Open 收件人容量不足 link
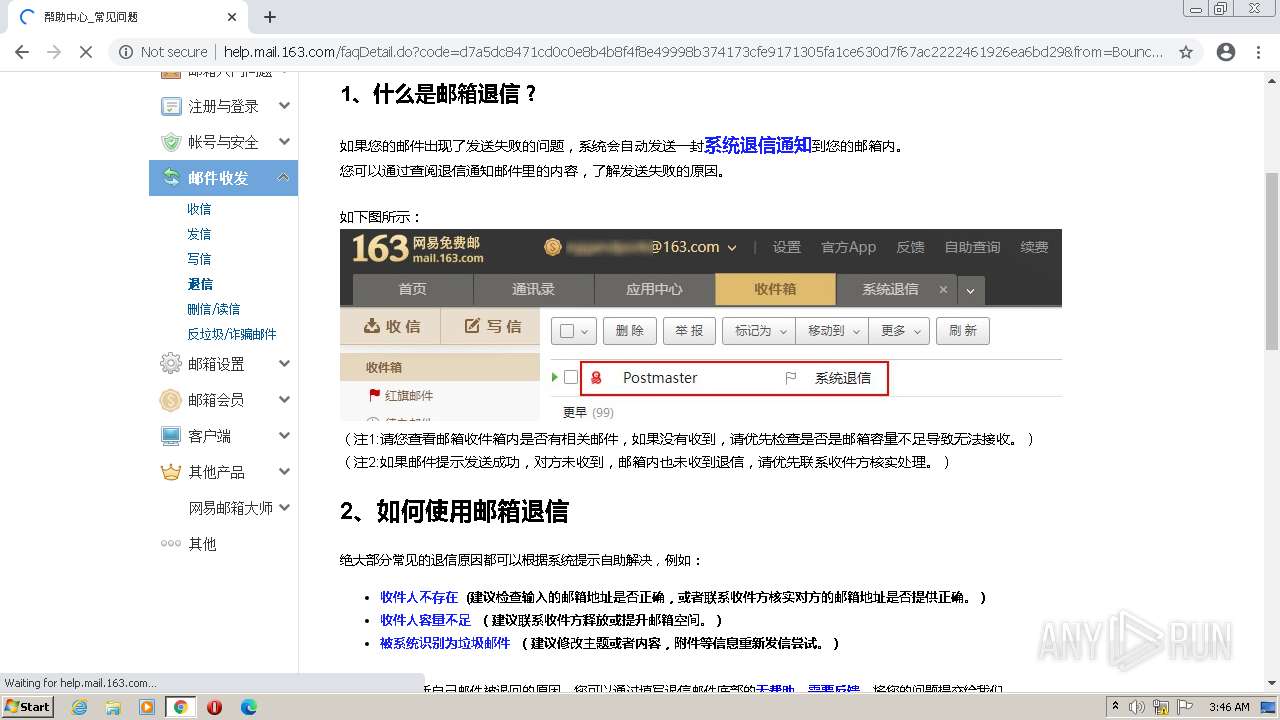Viewport: 1280px width, 720px height. tap(425, 620)
